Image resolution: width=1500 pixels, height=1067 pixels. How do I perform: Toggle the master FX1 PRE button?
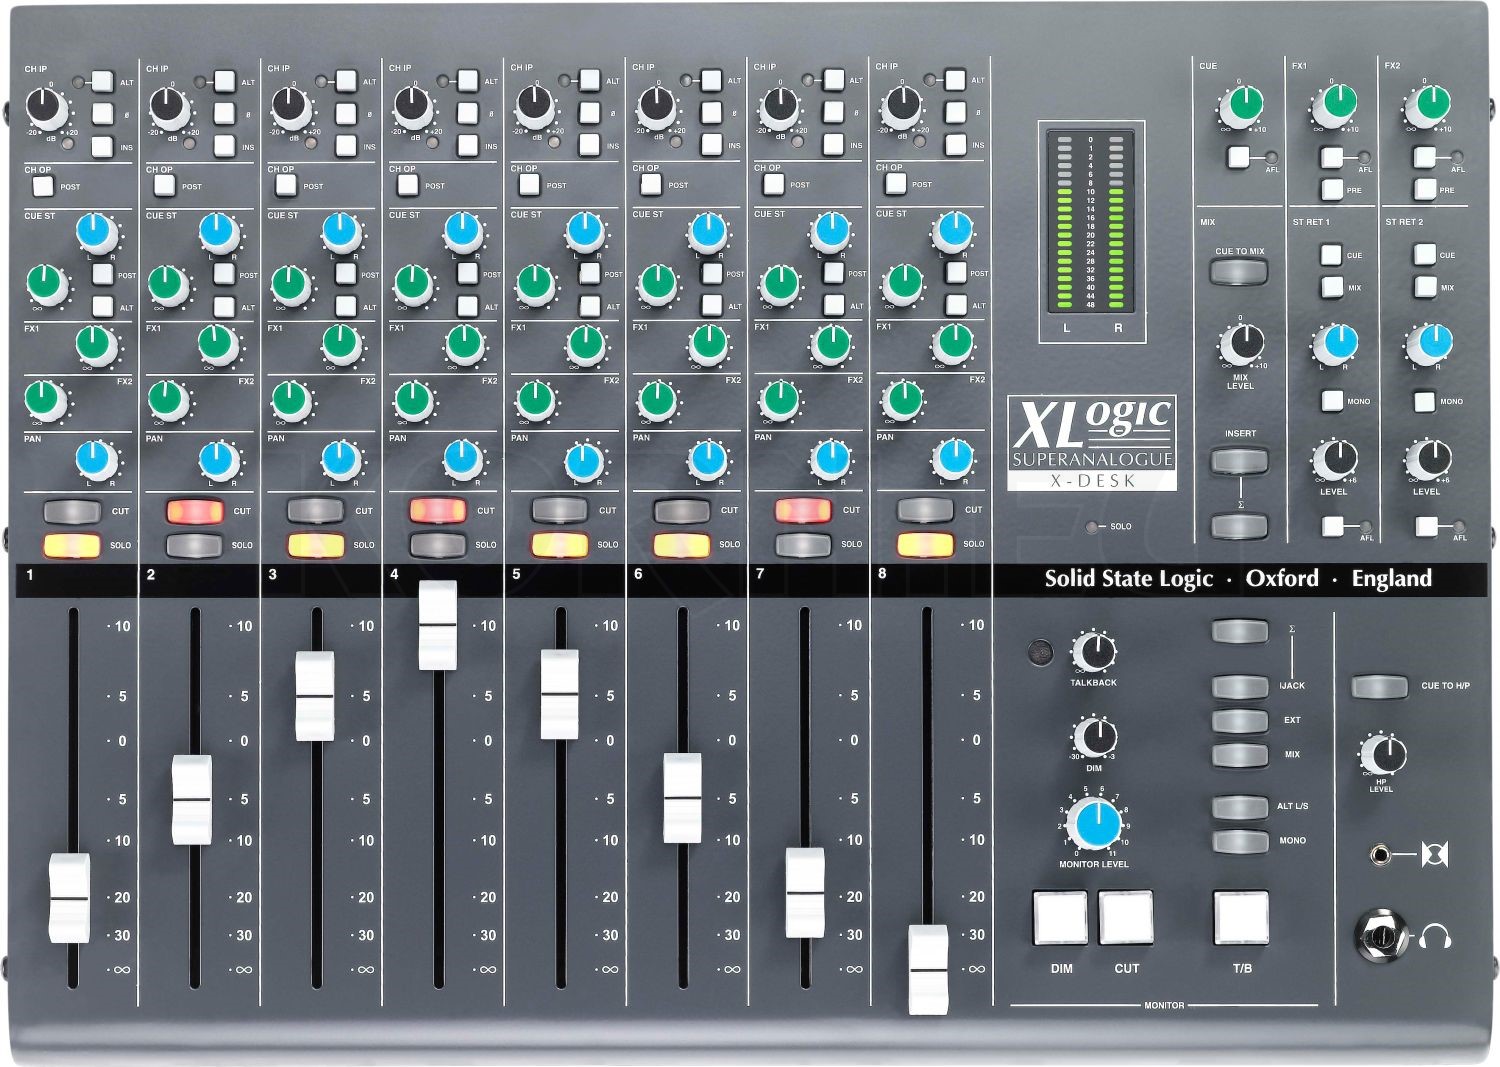click(x=1332, y=189)
